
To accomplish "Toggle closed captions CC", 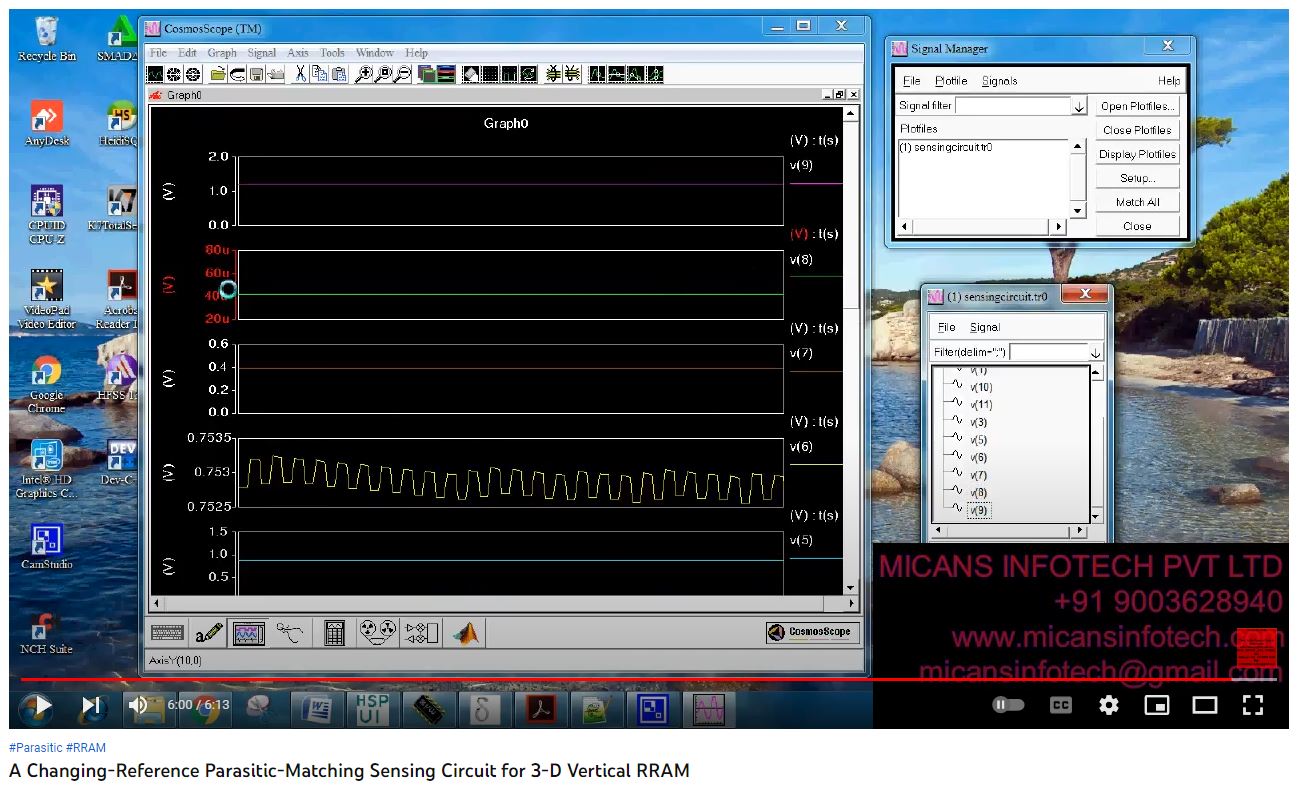I will pyautogui.click(x=1060, y=705).
